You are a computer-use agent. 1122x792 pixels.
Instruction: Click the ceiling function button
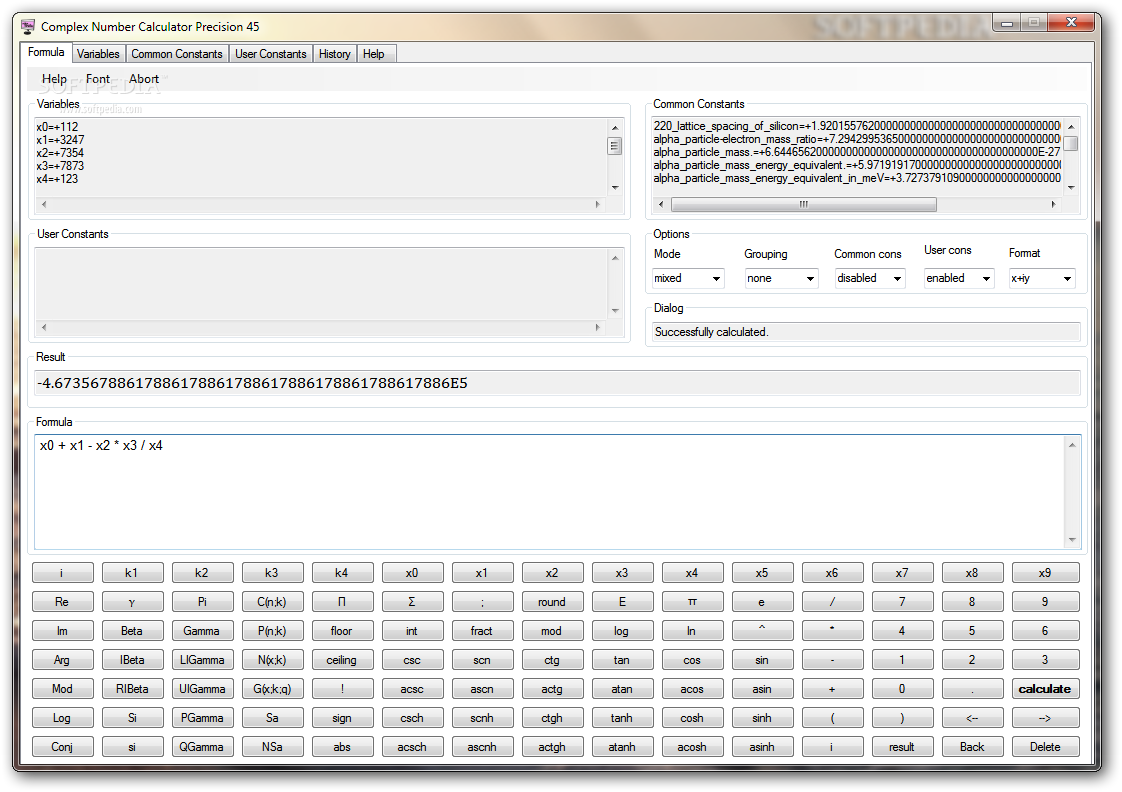(341, 660)
